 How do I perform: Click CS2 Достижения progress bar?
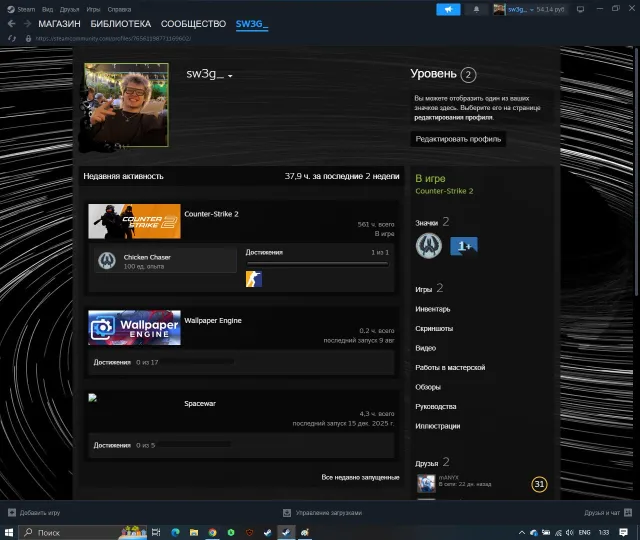(317, 264)
